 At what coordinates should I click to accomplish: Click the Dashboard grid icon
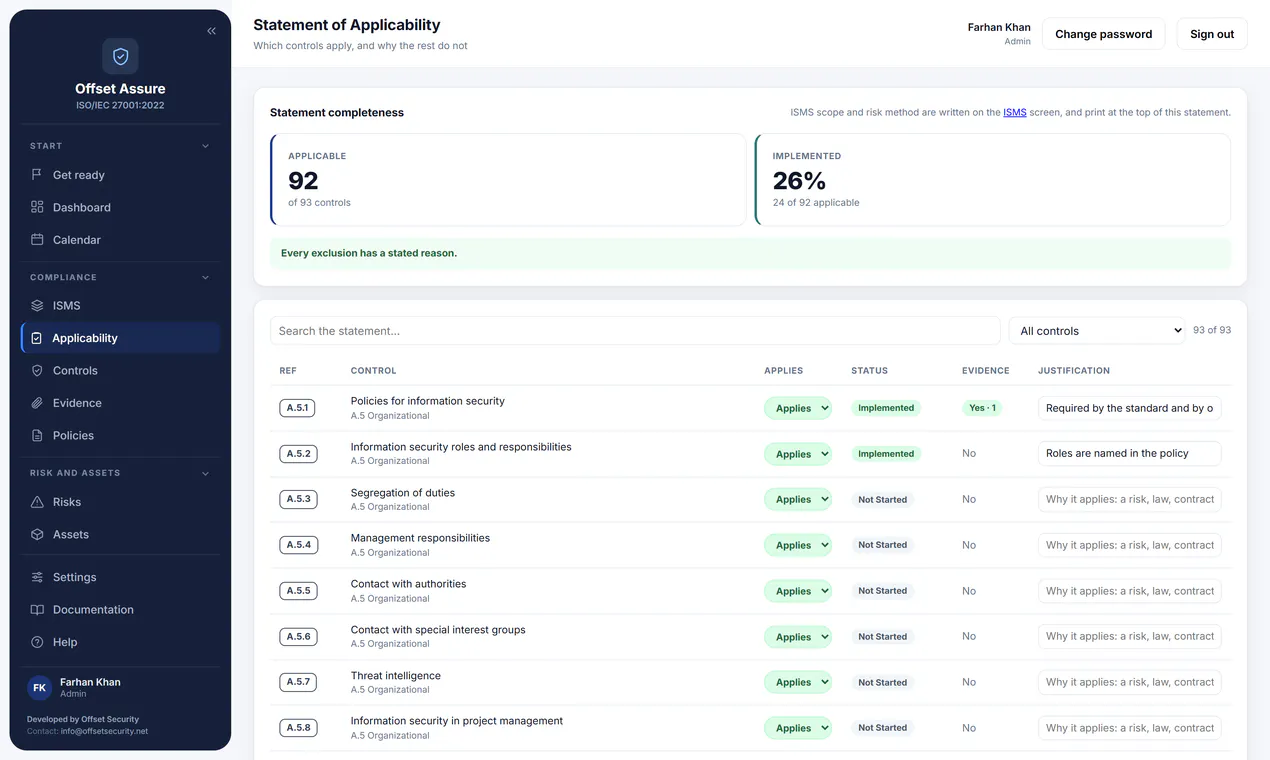pos(37,207)
